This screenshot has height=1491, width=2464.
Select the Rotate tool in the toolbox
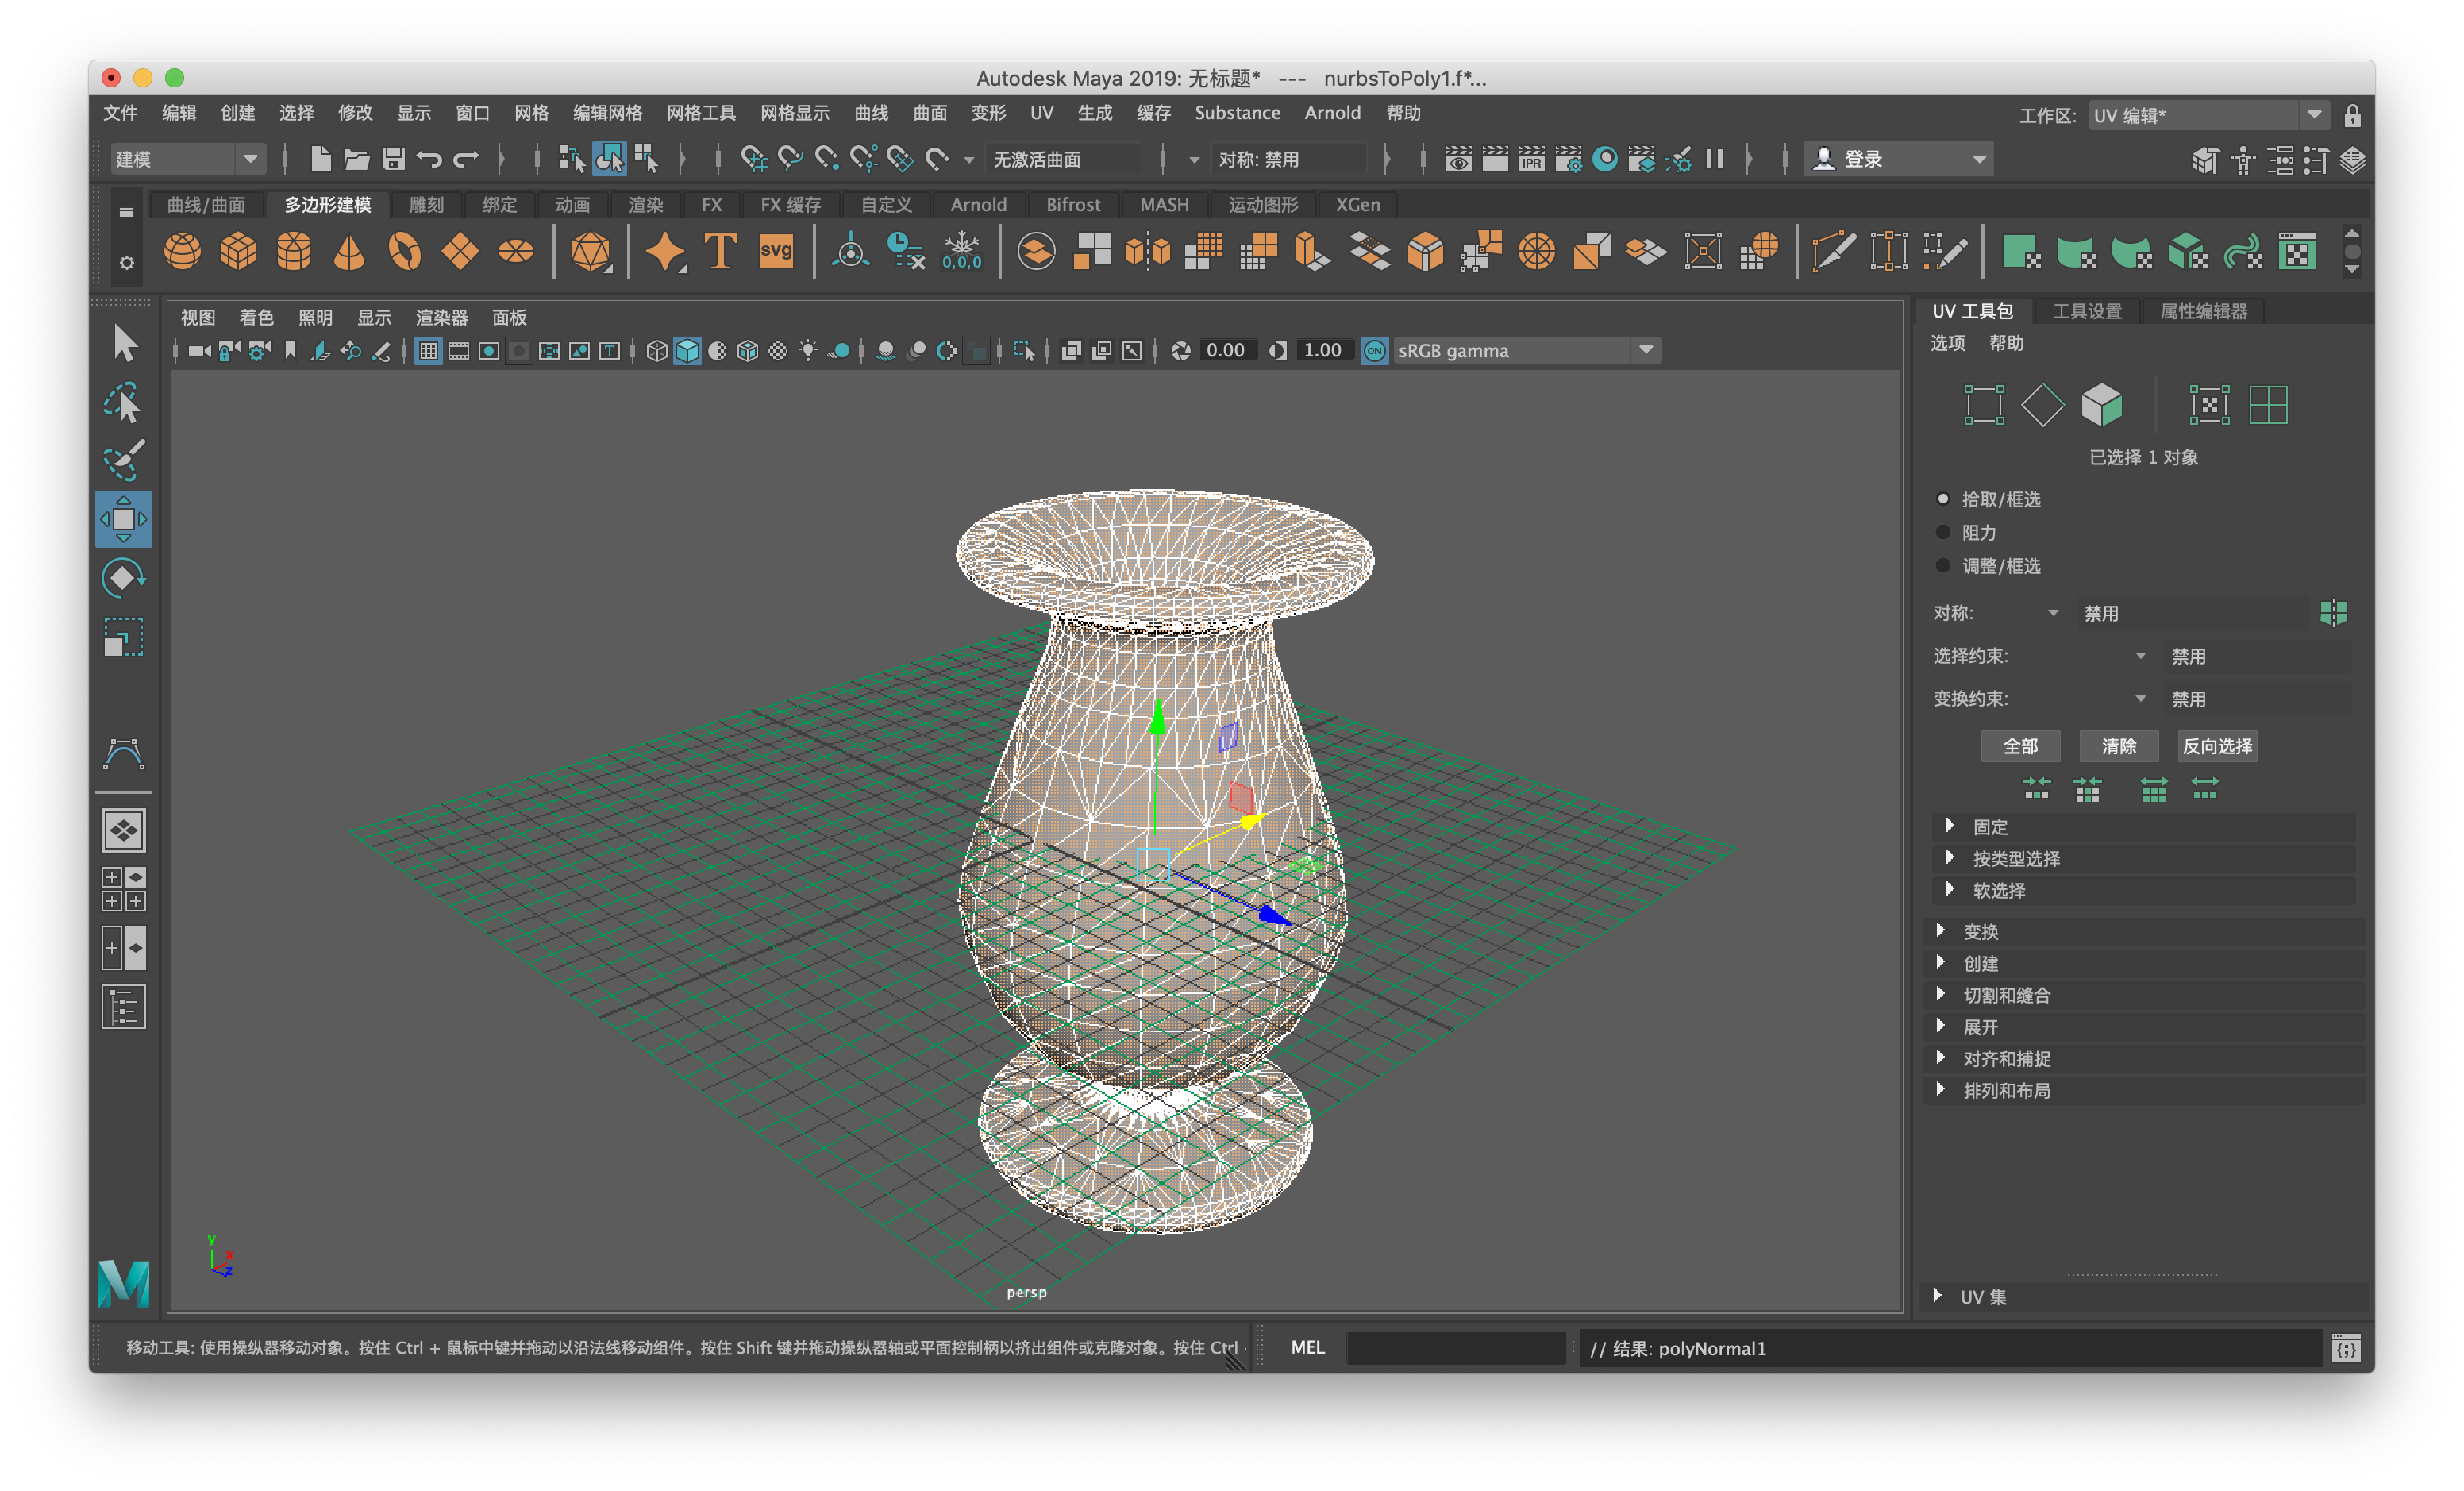tap(124, 578)
